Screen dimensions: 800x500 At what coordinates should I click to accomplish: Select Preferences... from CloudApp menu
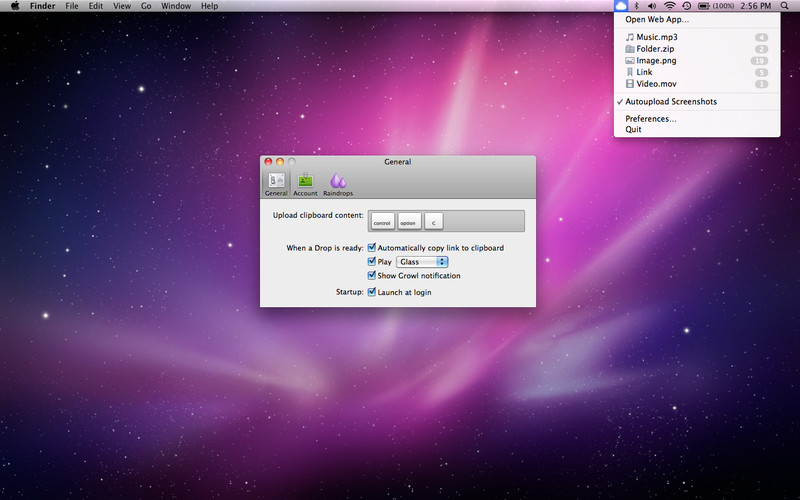pyautogui.click(x=651, y=119)
